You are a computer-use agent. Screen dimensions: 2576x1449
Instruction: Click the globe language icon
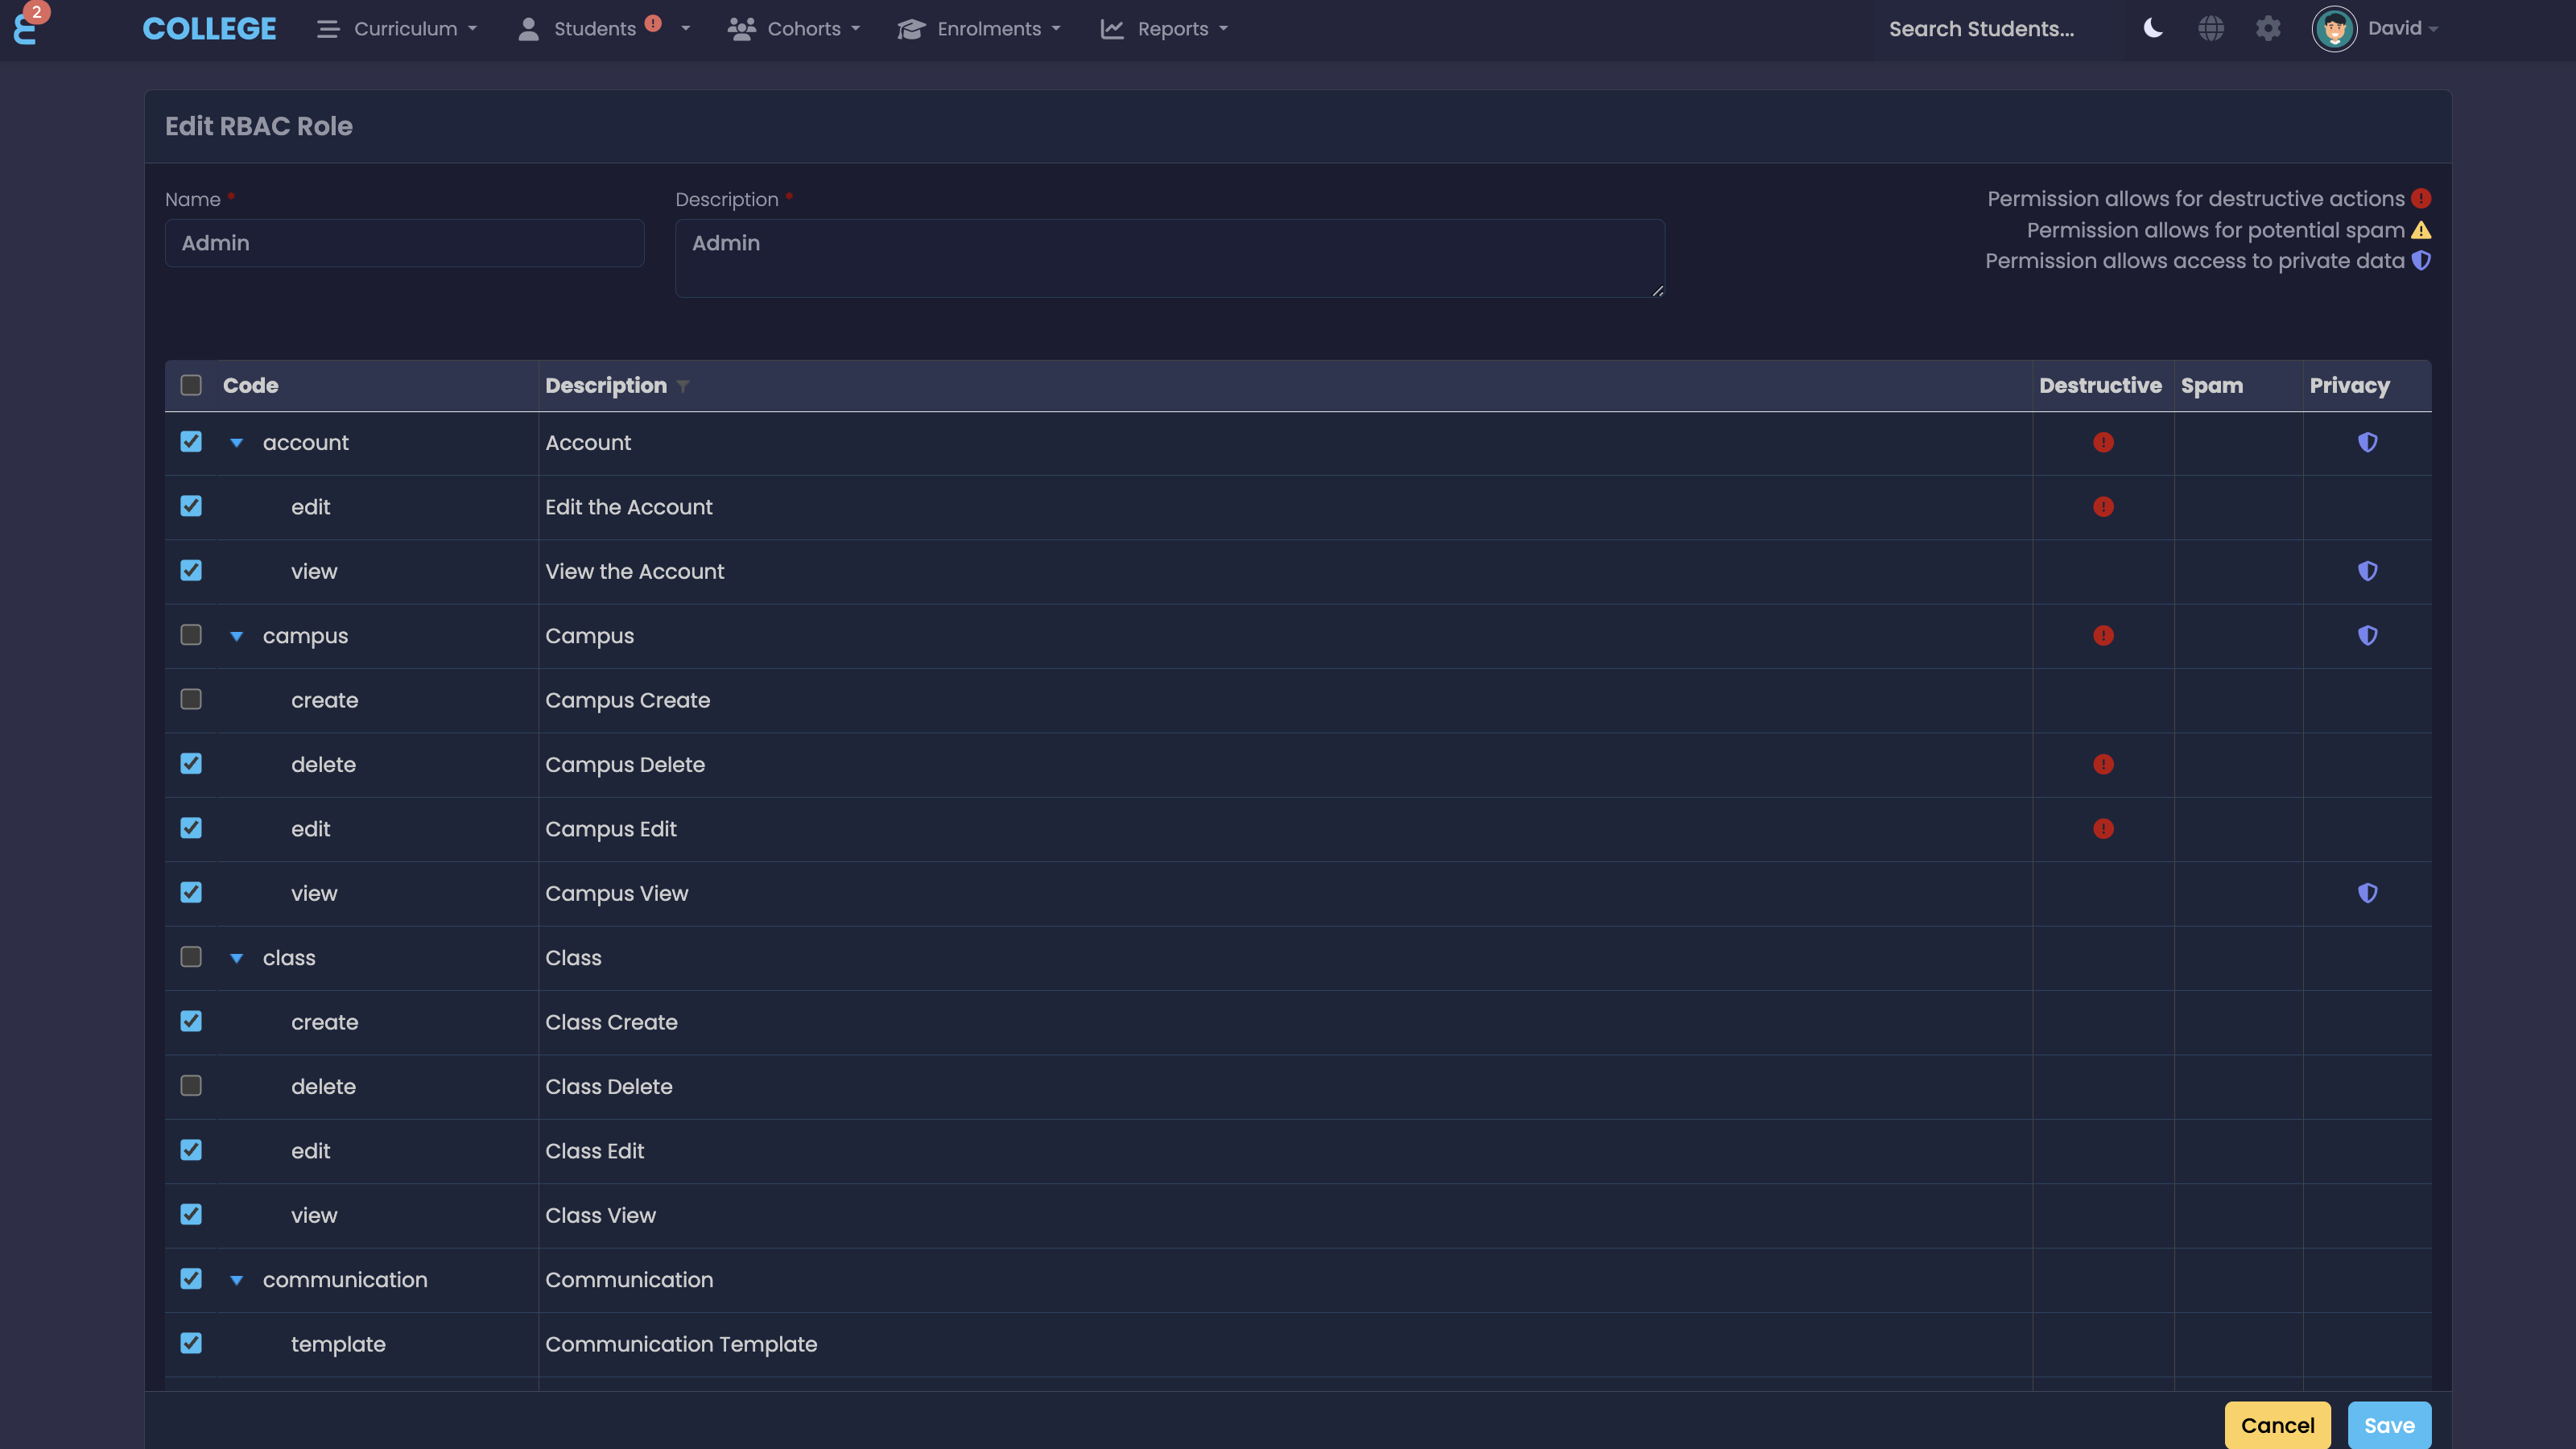[2211, 28]
